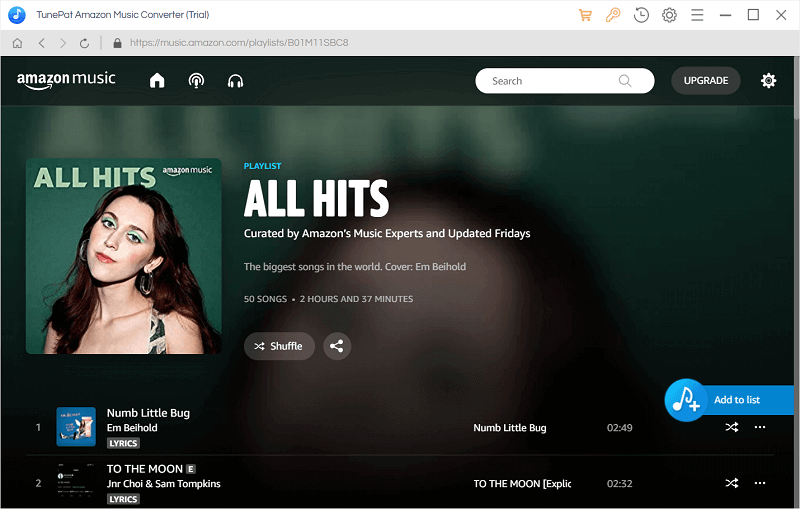The width and height of the screenshot is (800, 509).
Task: Open TunePat settings gear in title bar
Action: [x=669, y=15]
